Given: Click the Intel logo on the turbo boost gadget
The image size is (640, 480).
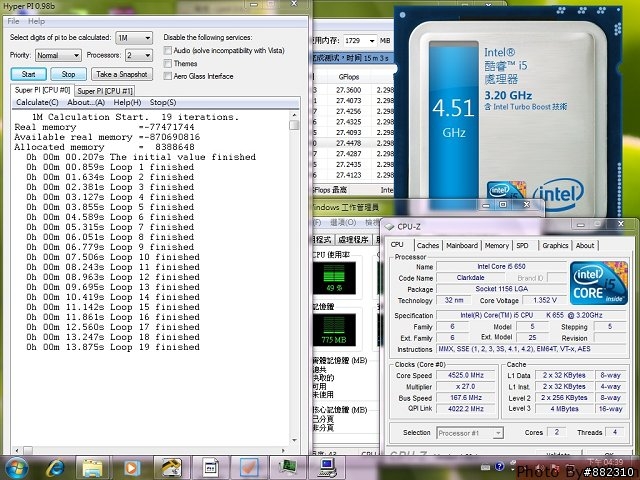Looking at the screenshot, I should [x=558, y=194].
